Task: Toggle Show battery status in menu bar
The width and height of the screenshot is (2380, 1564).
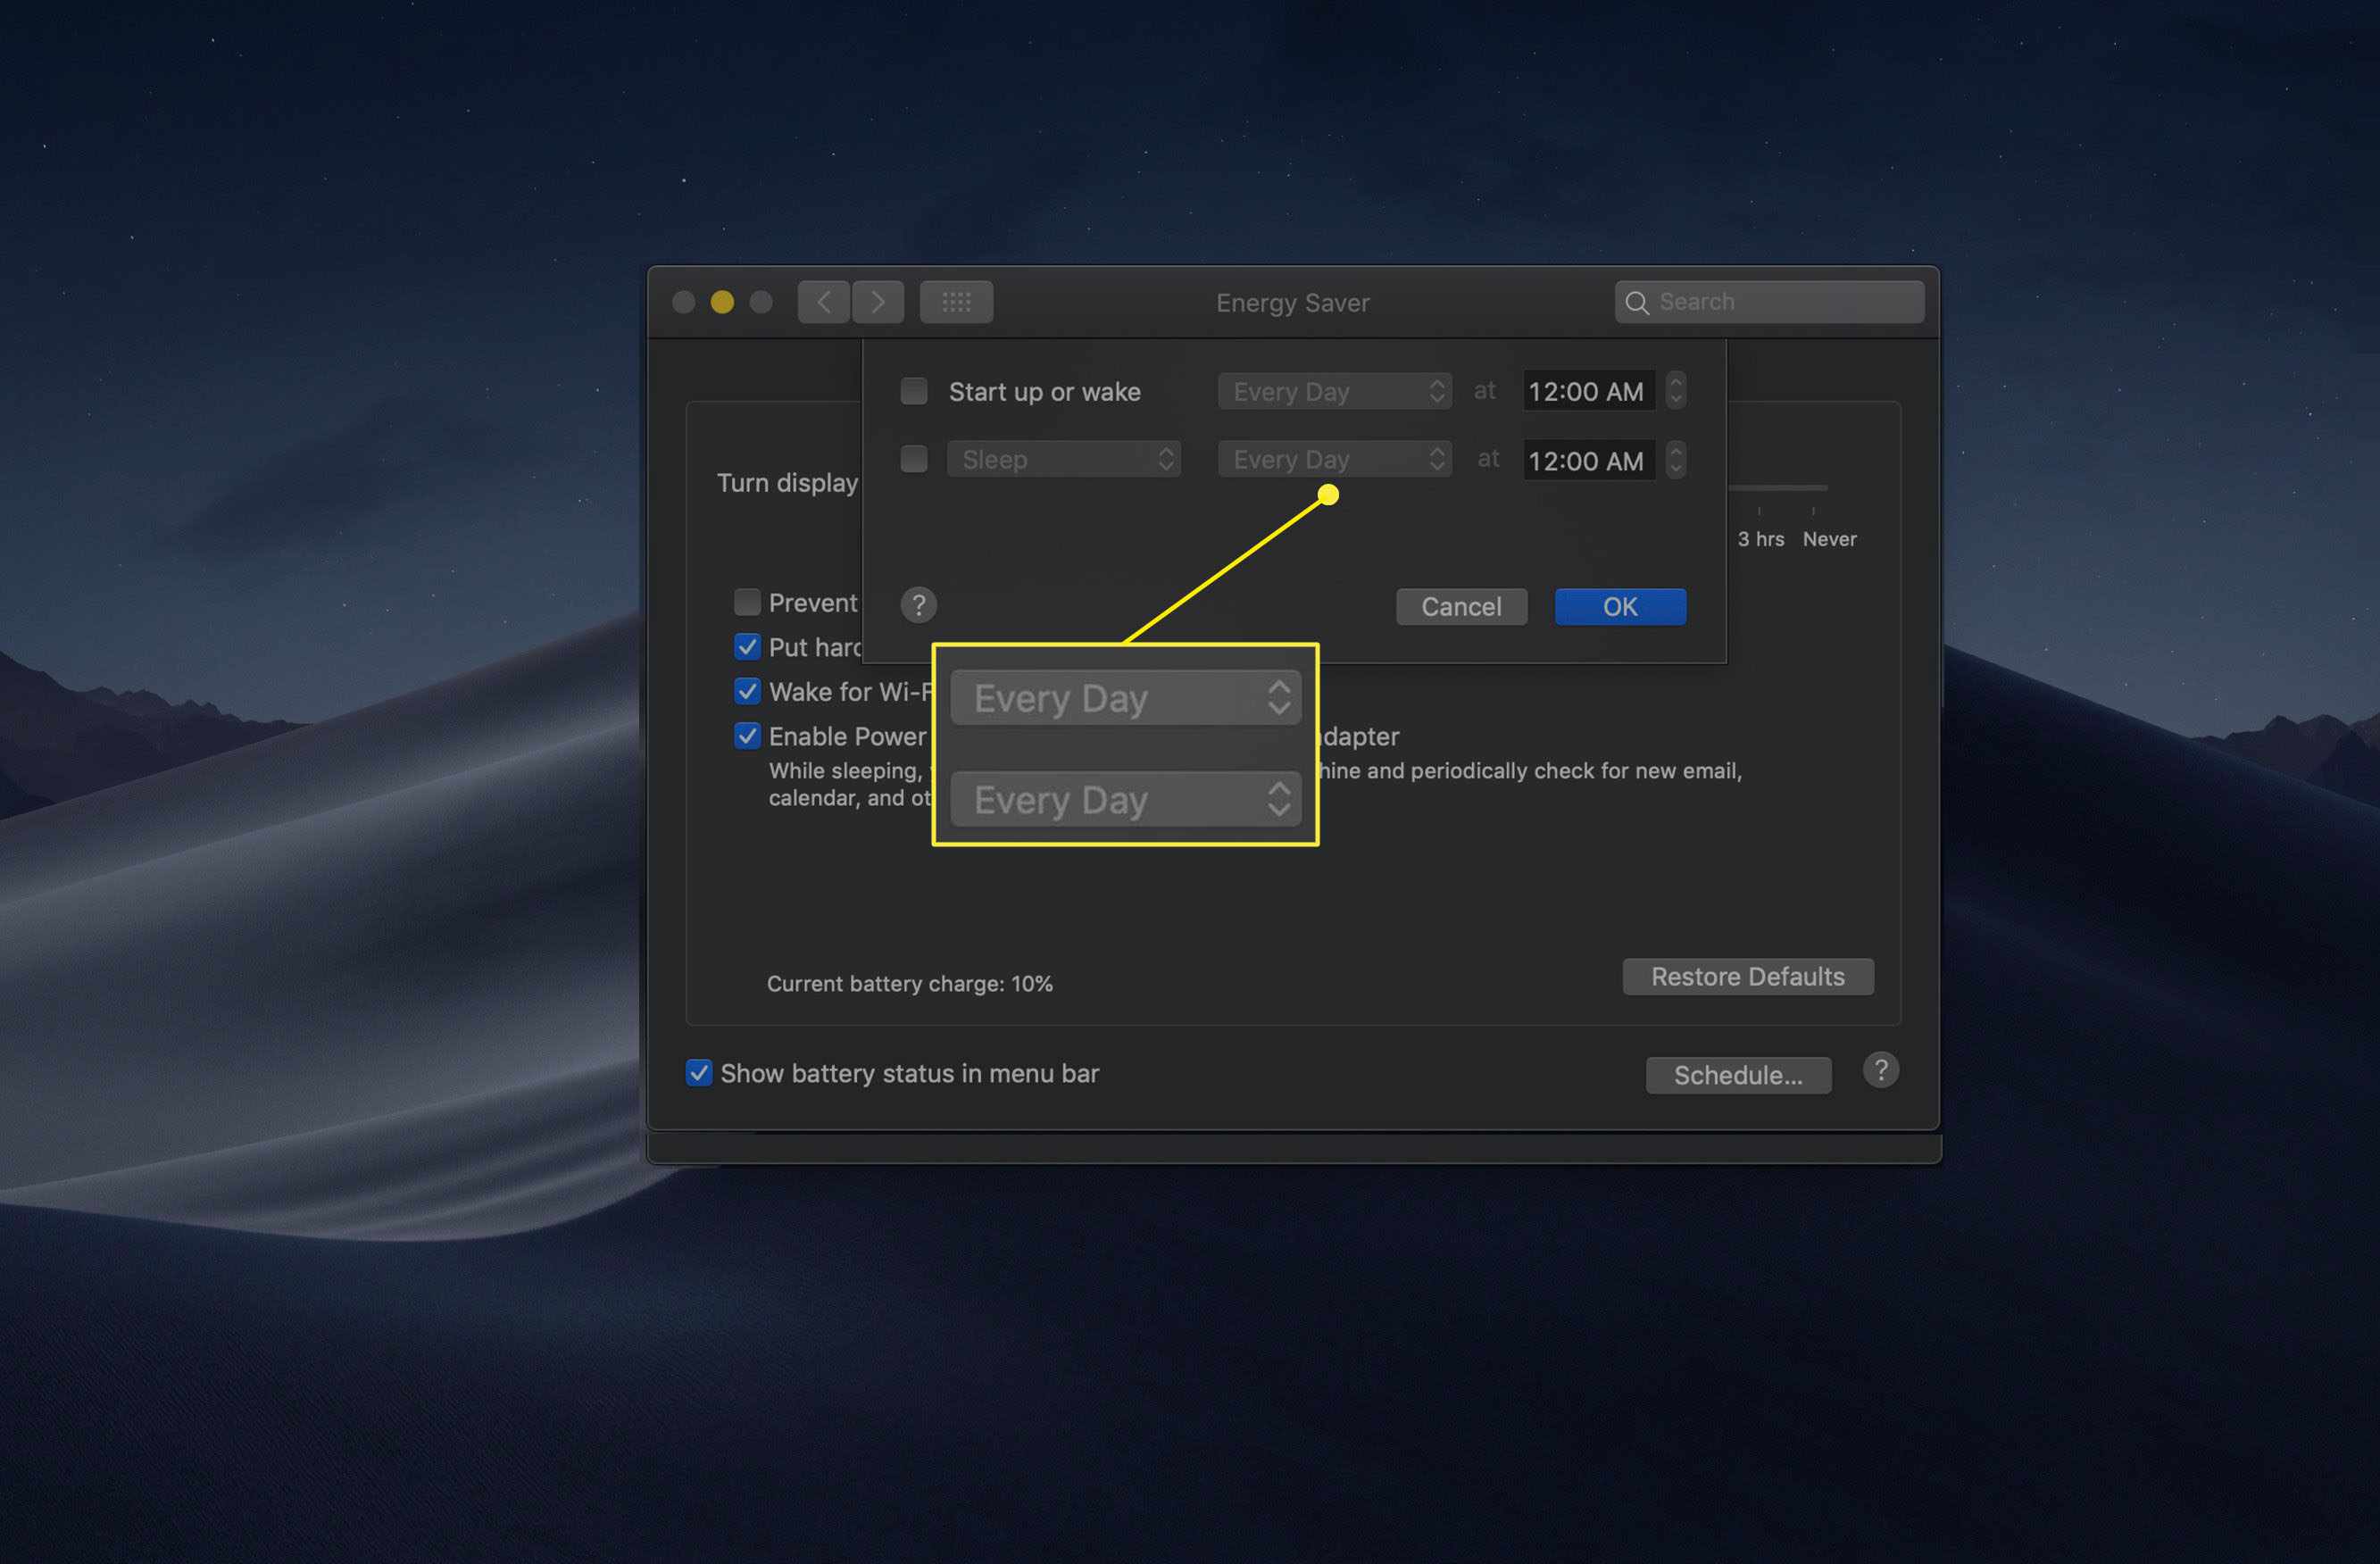Action: pos(698,1074)
